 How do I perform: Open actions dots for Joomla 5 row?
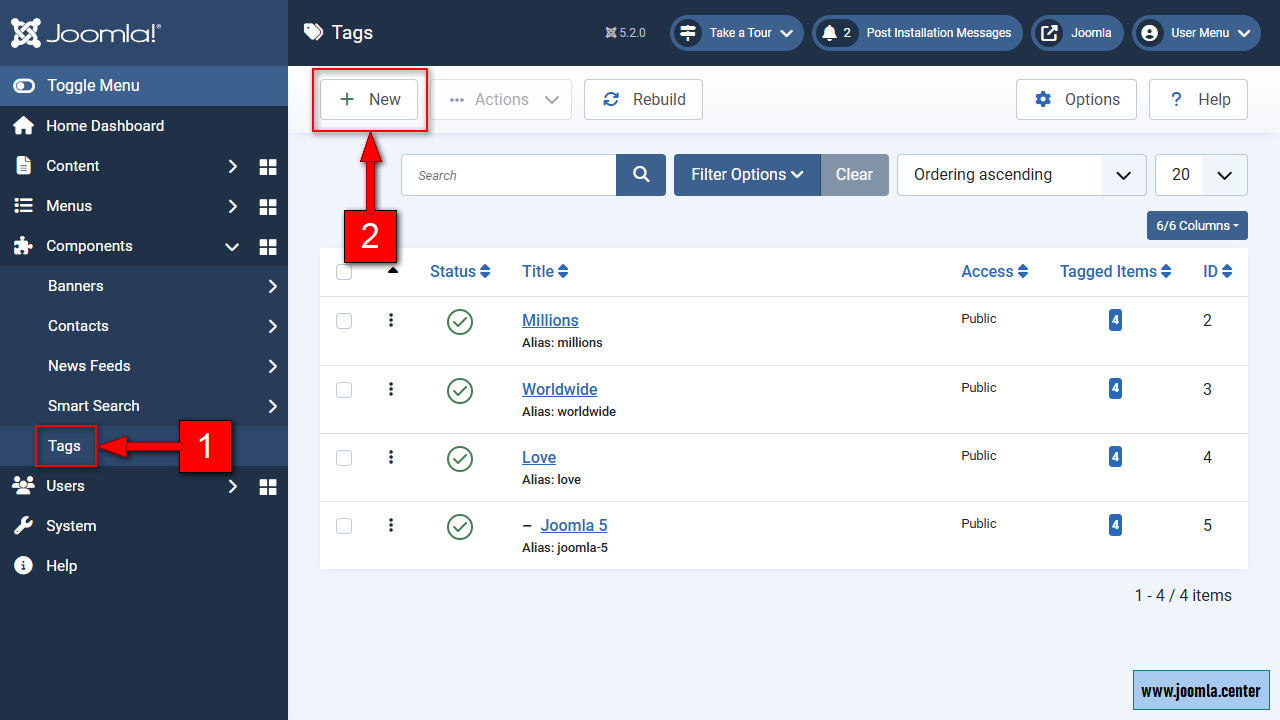[391, 525]
